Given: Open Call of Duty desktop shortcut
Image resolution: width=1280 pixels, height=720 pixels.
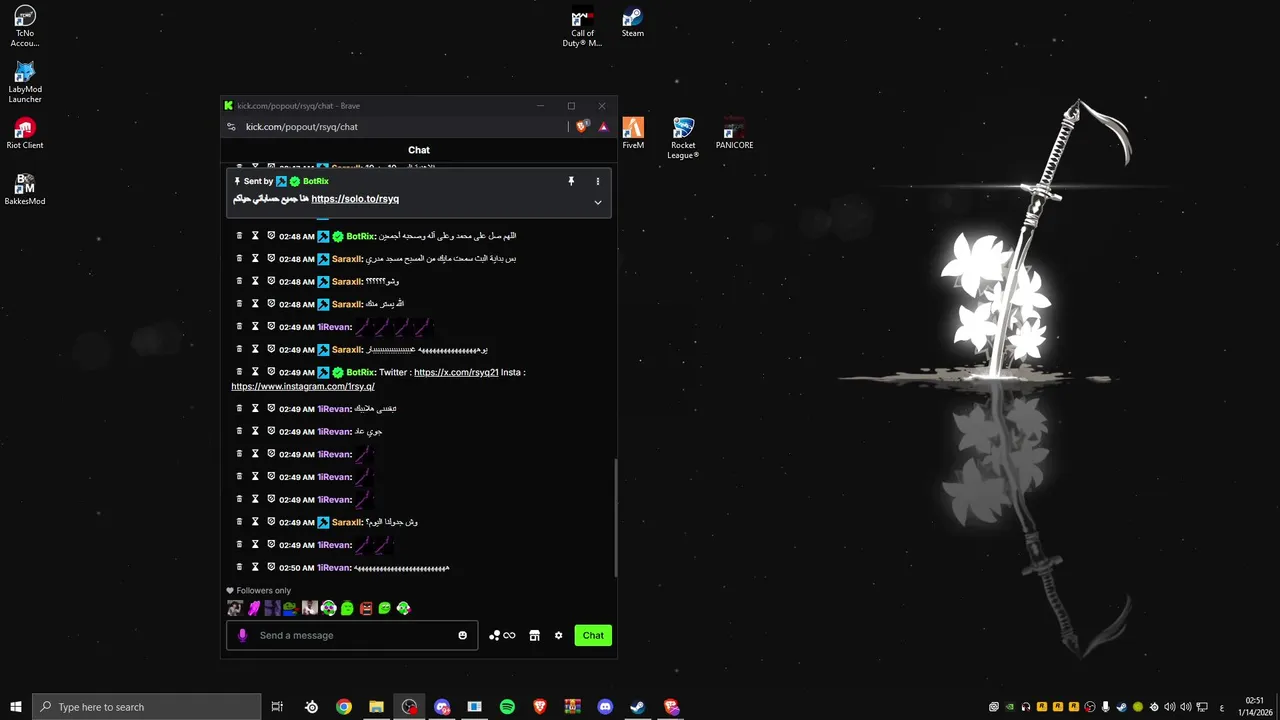Looking at the screenshot, I should [582, 27].
